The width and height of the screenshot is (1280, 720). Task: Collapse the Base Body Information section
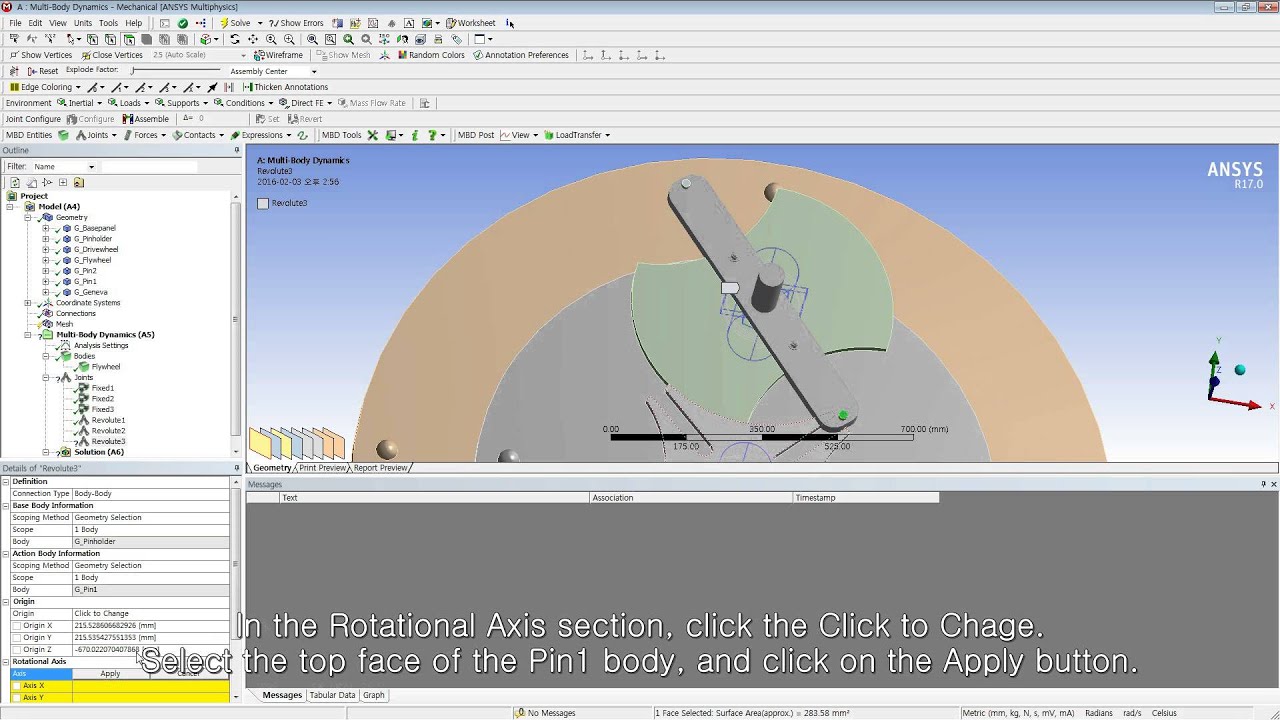[5, 506]
